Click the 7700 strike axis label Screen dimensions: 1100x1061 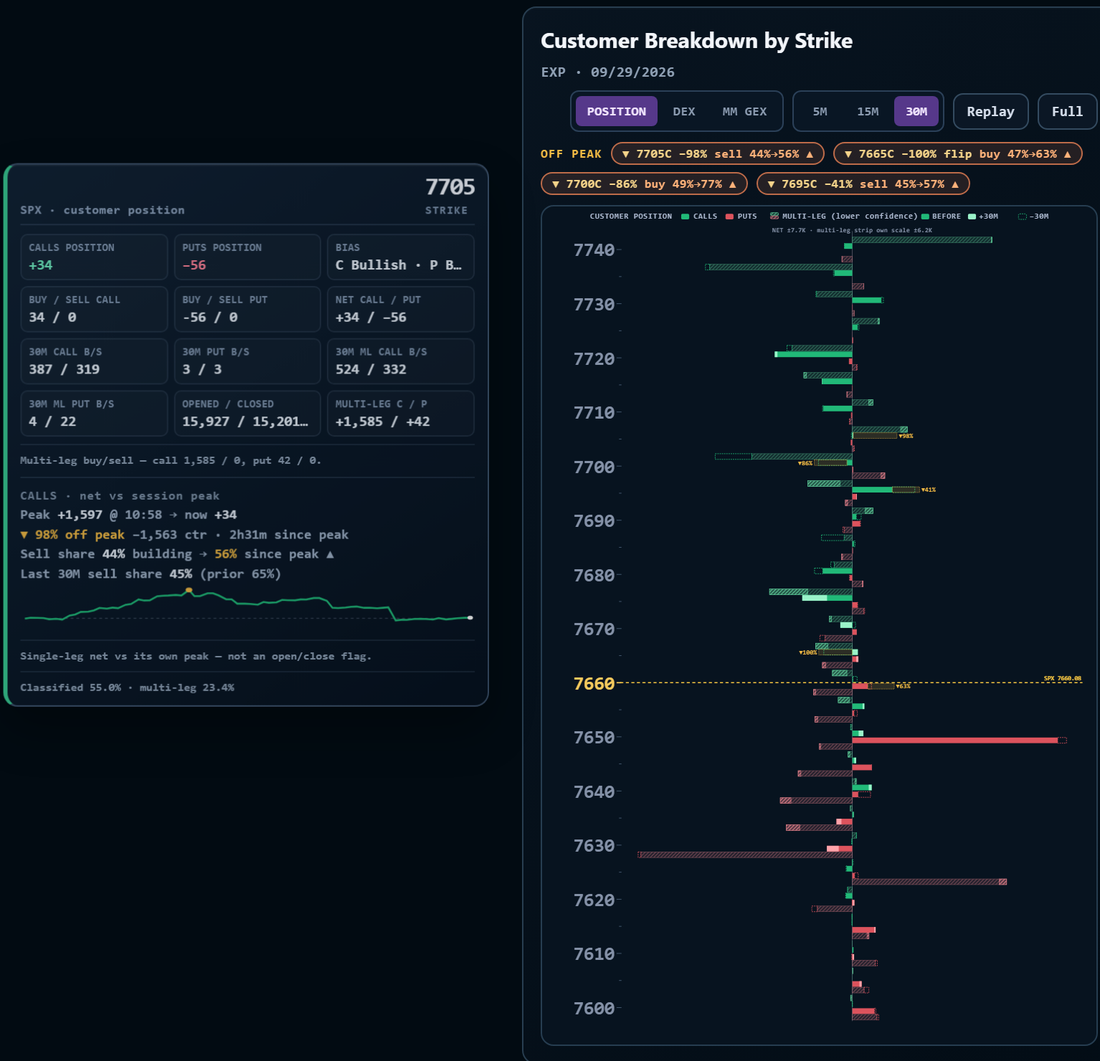coord(593,467)
